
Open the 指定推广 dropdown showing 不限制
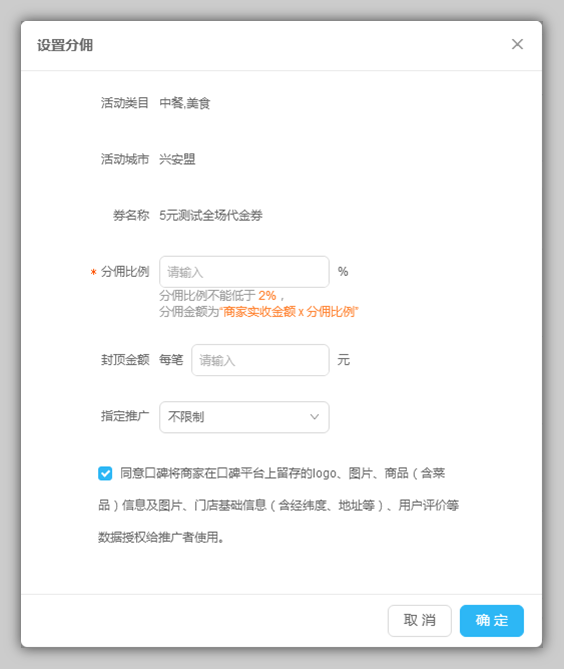pyautogui.click(x=244, y=417)
